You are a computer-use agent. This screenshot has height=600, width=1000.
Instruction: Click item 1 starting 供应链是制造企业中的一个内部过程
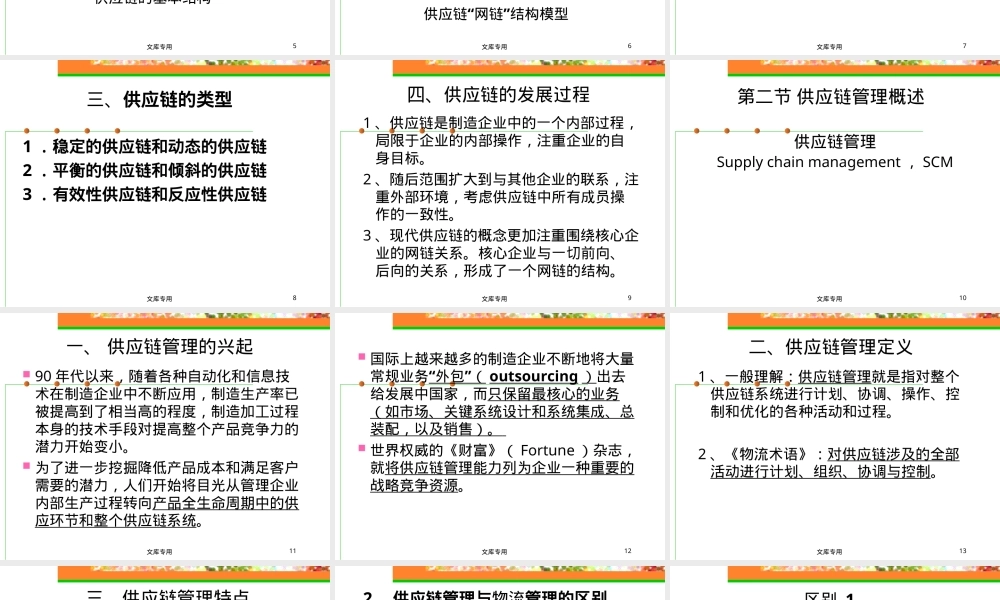click(x=501, y=140)
